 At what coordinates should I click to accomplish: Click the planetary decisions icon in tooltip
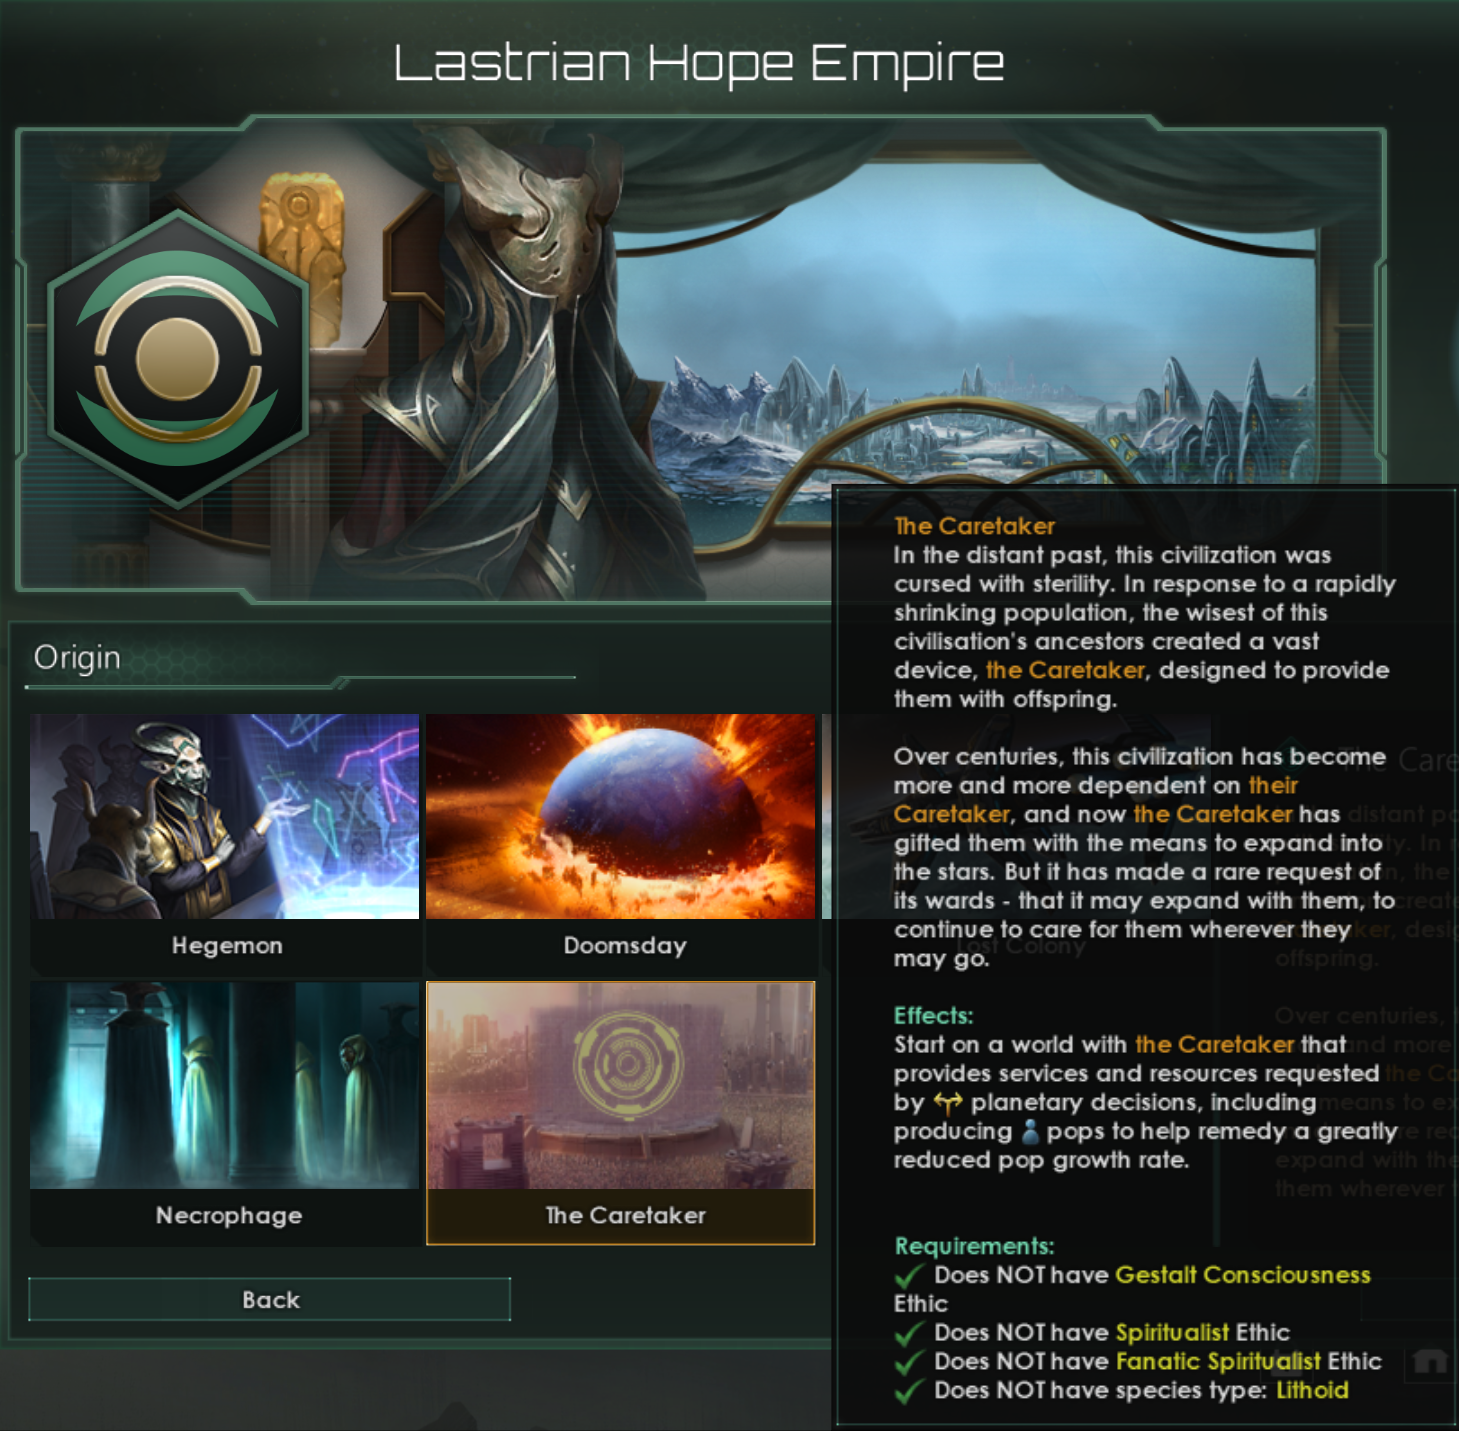coord(947,1103)
